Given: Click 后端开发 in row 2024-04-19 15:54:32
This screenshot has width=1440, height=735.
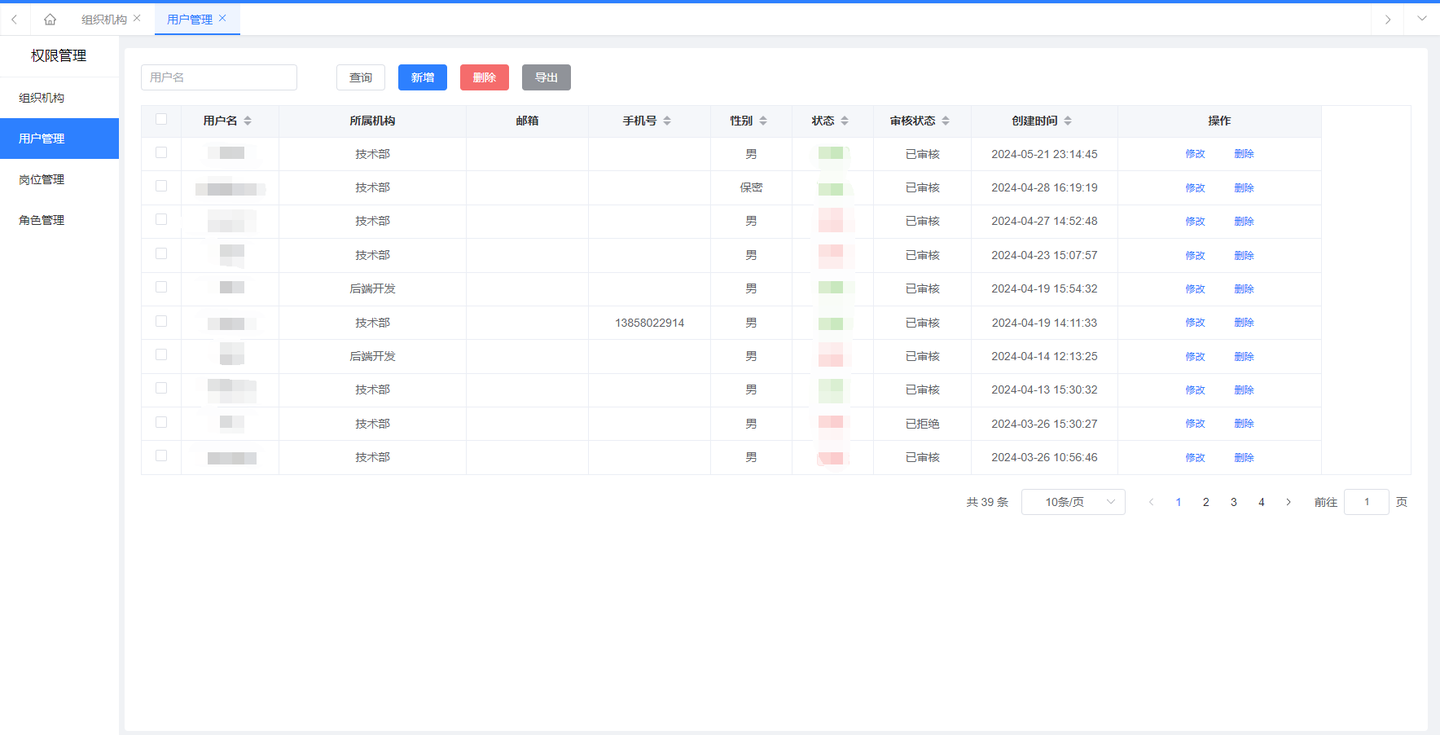Looking at the screenshot, I should tap(373, 289).
